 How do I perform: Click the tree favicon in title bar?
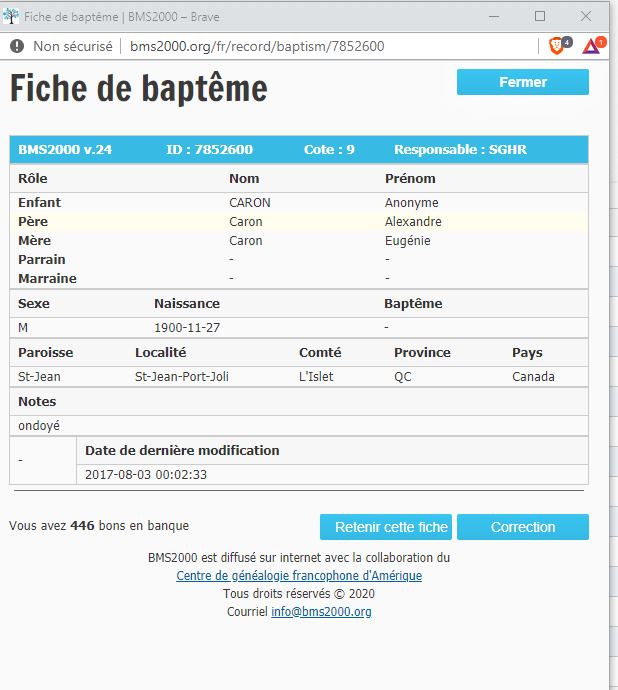coord(11,17)
